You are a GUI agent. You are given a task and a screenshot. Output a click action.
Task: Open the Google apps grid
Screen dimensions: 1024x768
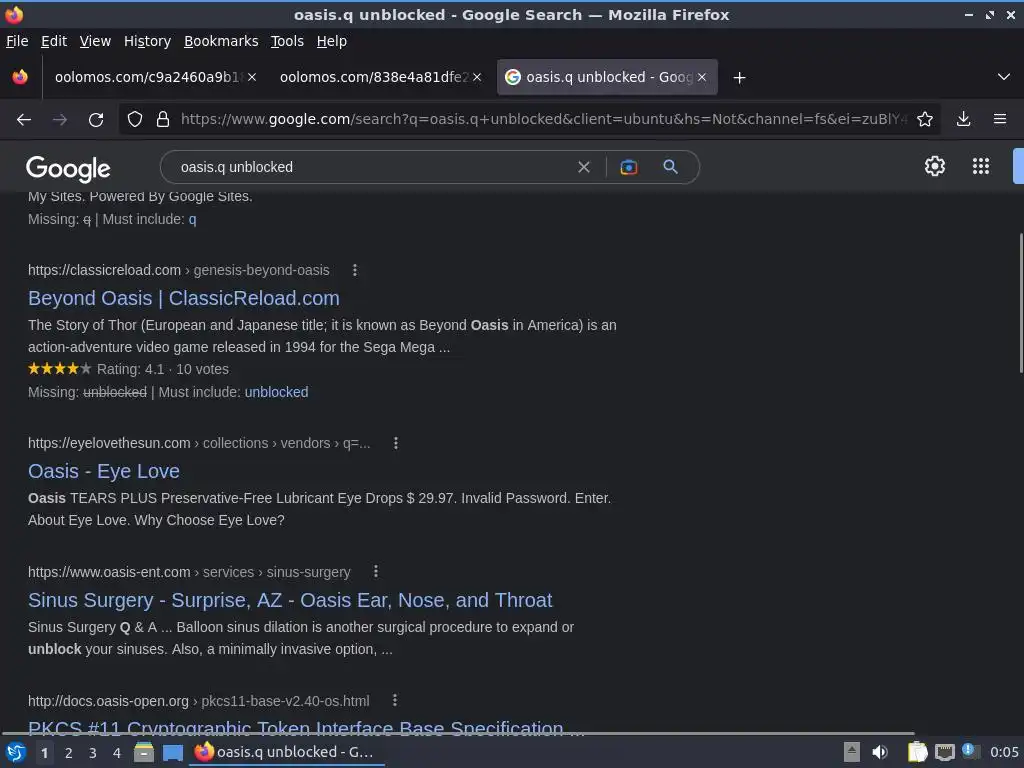[x=981, y=166]
